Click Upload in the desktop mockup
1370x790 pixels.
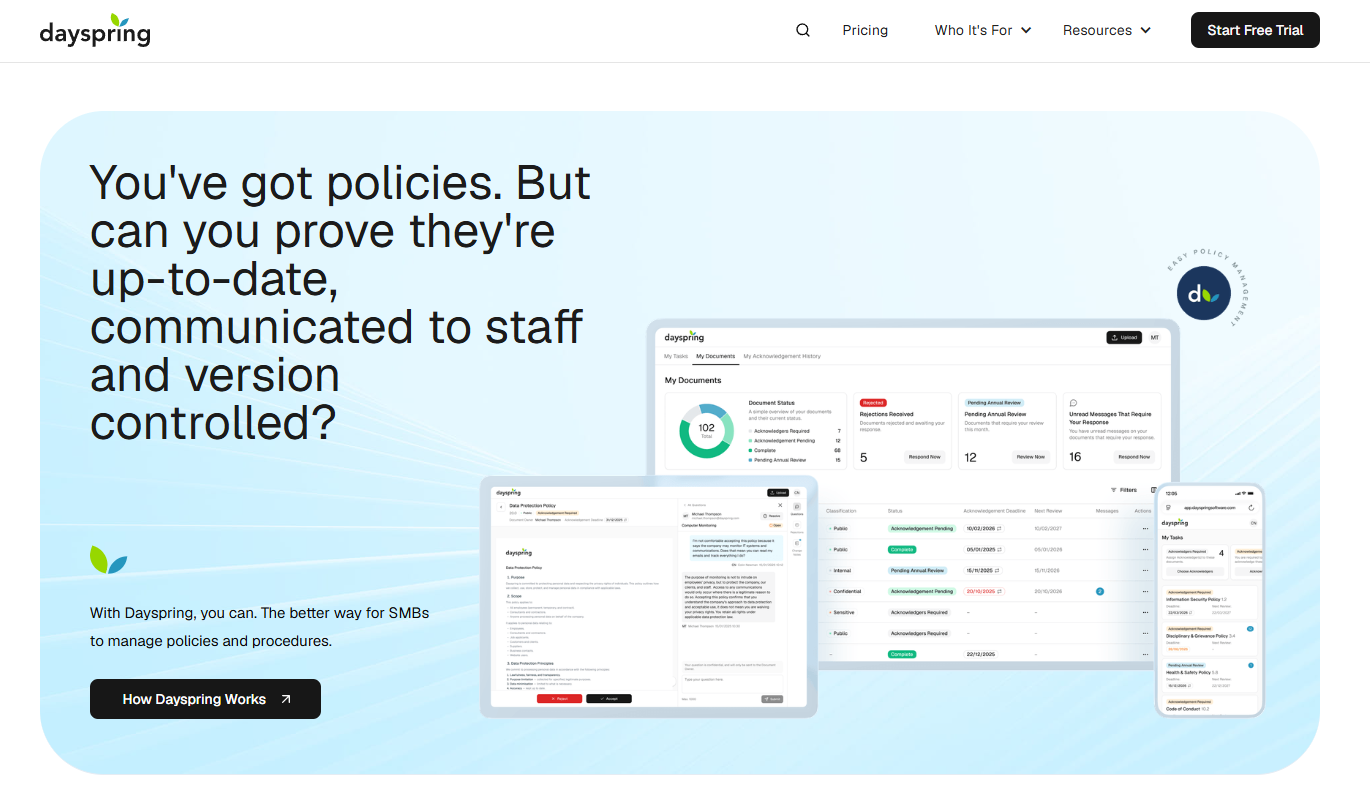(x=1124, y=337)
